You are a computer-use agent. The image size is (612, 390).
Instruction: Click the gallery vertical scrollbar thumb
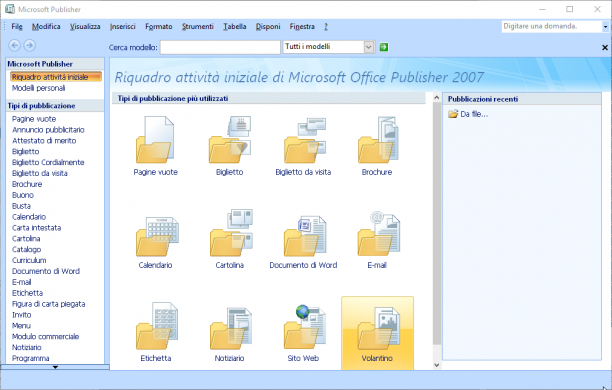(437, 223)
